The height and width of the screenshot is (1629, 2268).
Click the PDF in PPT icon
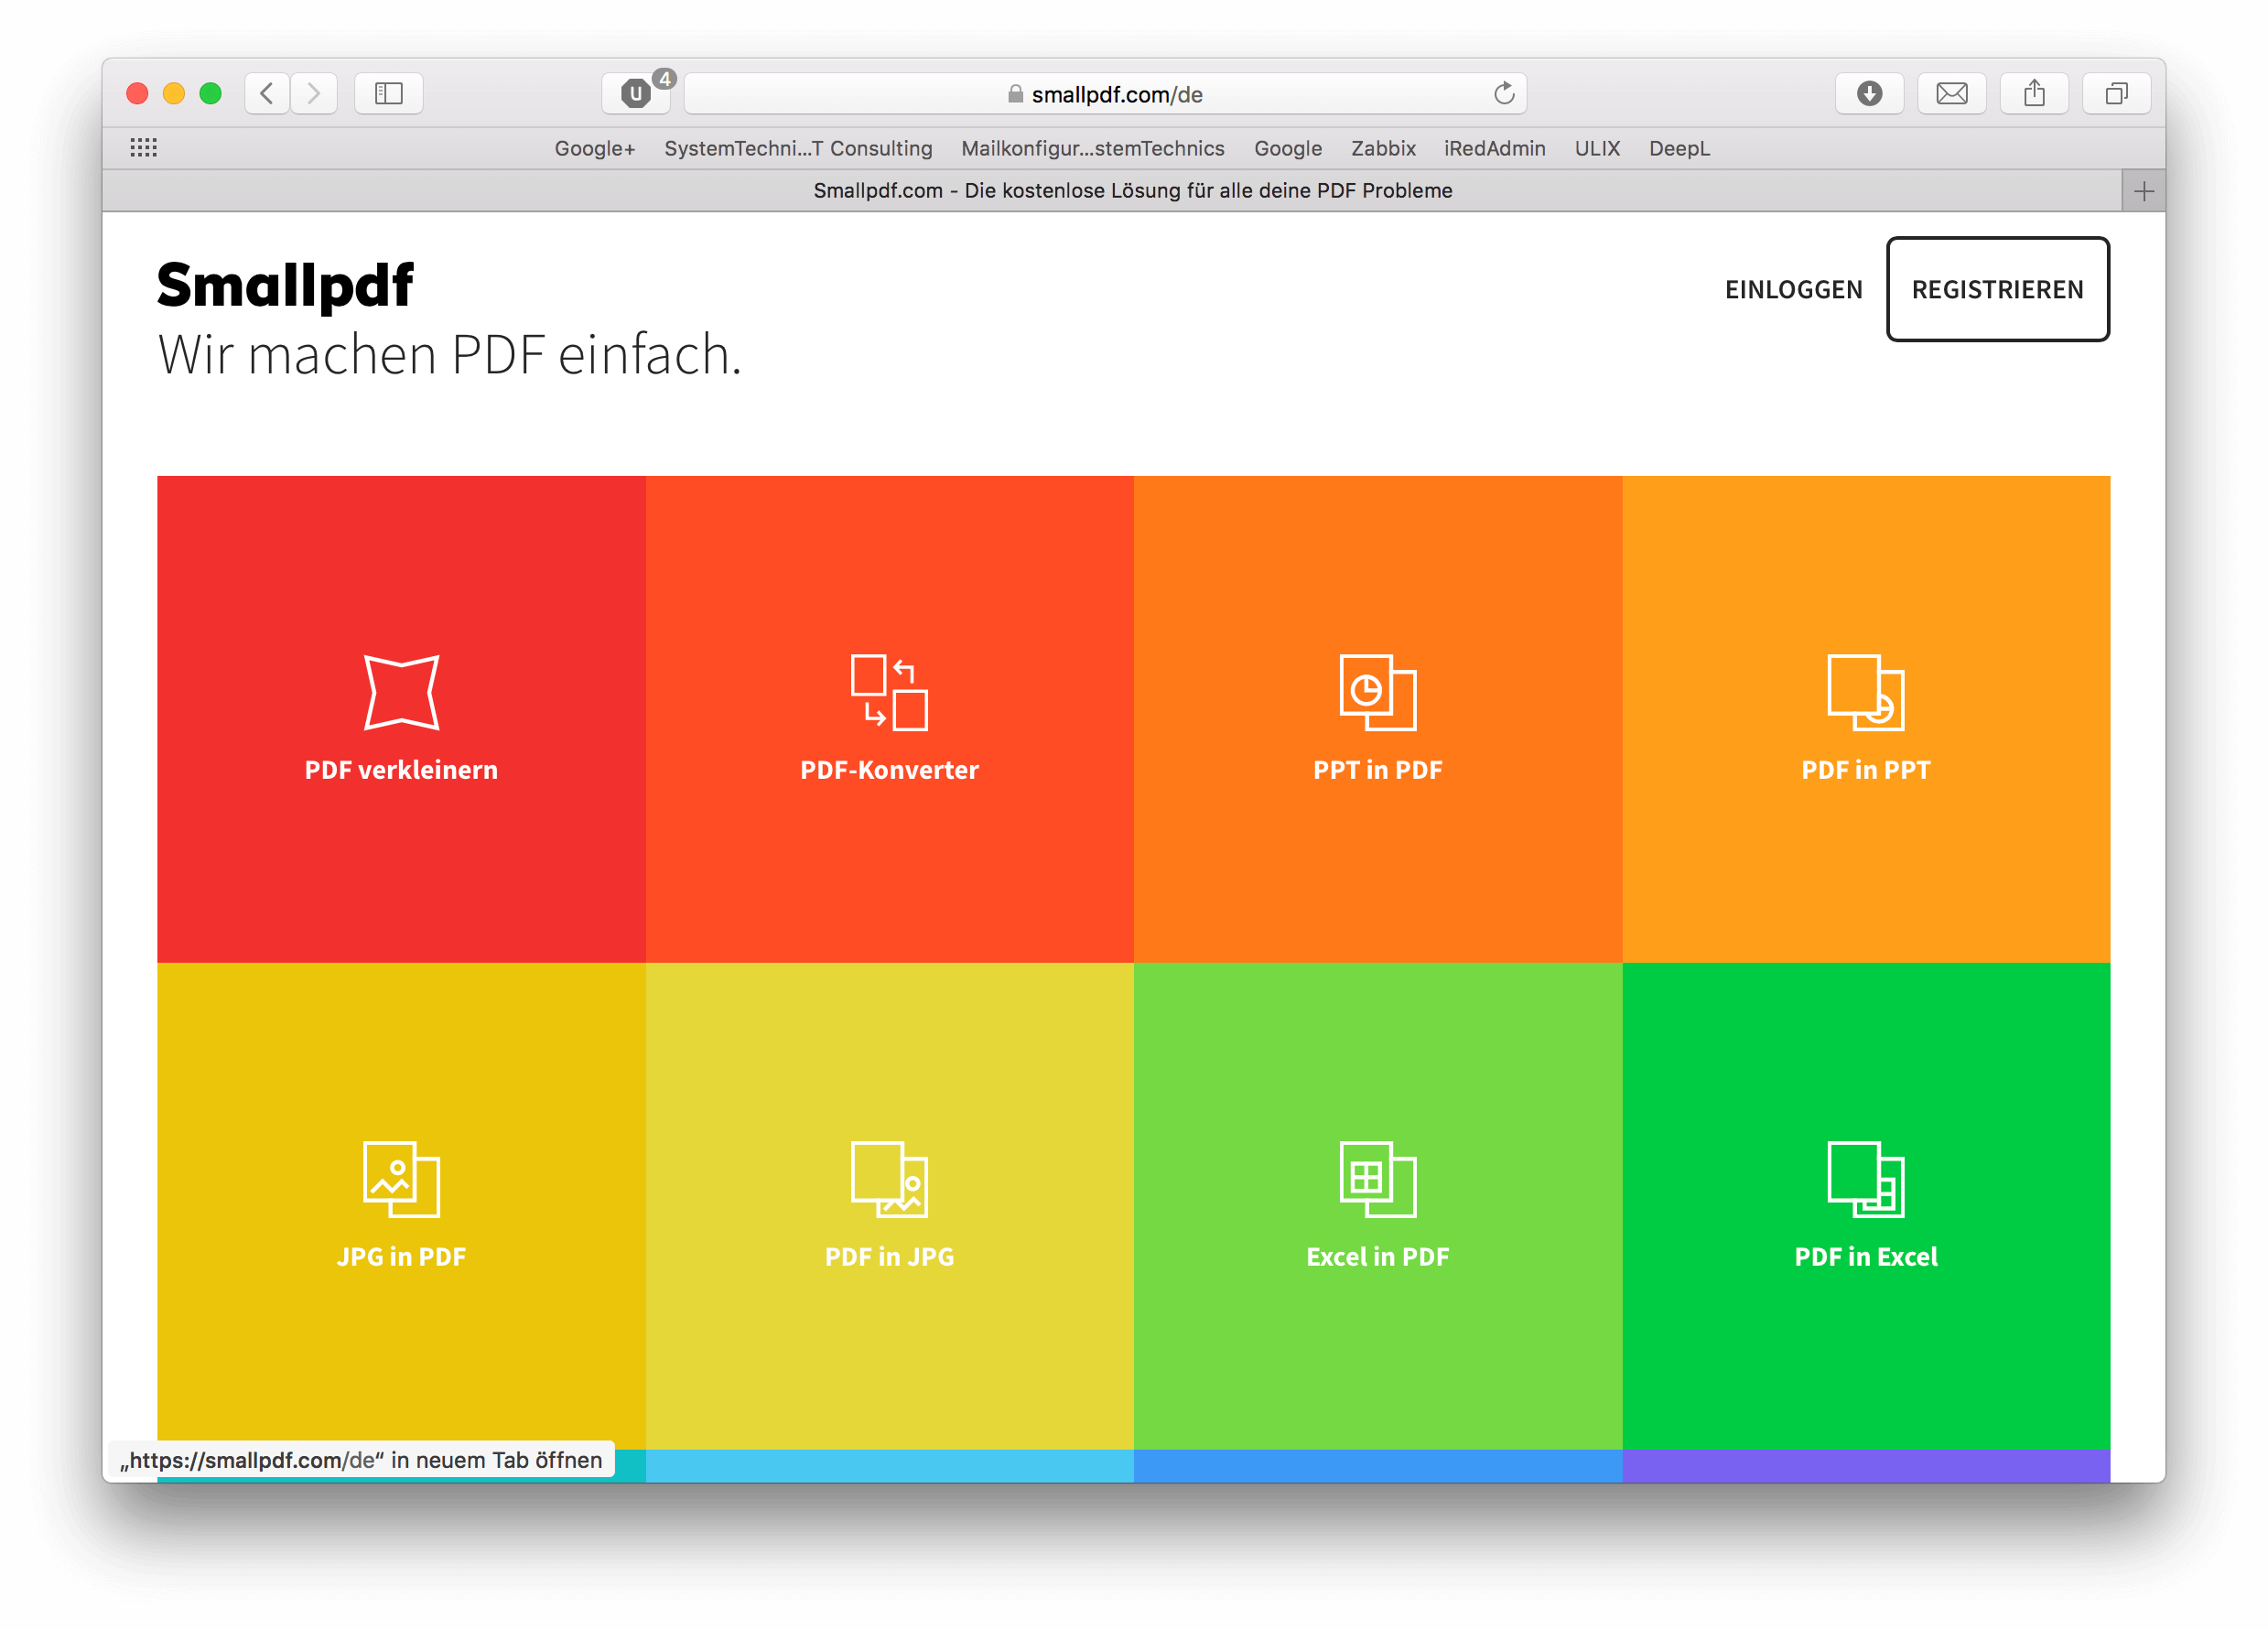(1865, 692)
